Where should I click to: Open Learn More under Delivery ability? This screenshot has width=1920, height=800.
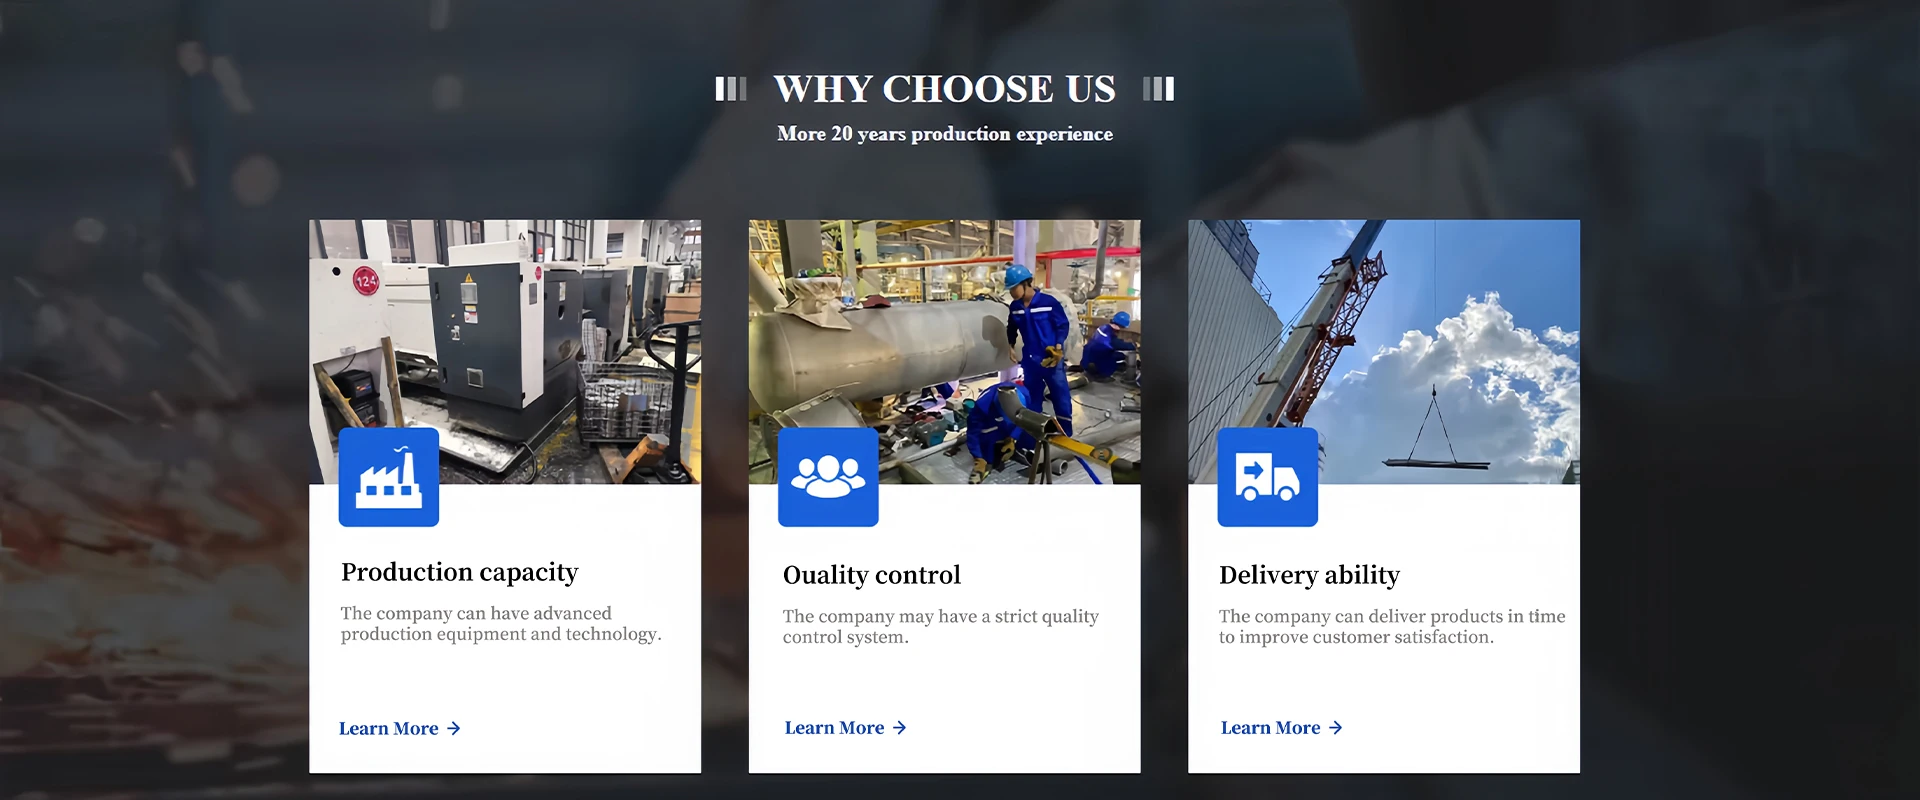pyautogui.click(x=1271, y=728)
